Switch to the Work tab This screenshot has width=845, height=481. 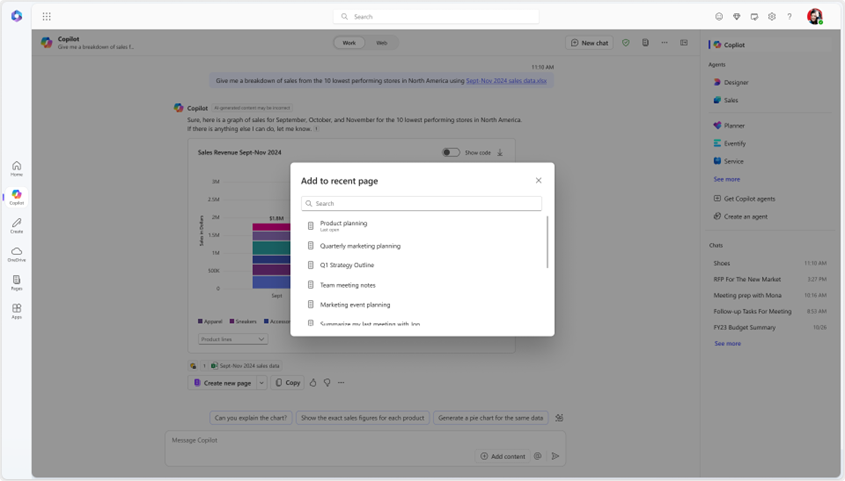pos(349,43)
